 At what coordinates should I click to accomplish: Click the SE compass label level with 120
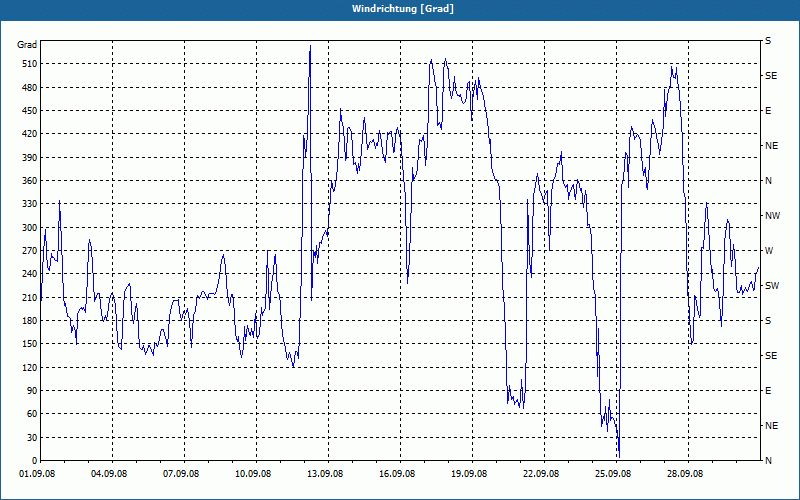click(771, 356)
